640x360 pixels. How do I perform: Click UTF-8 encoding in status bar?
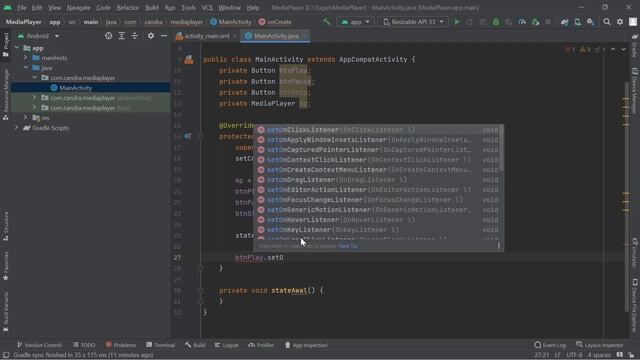(574, 355)
